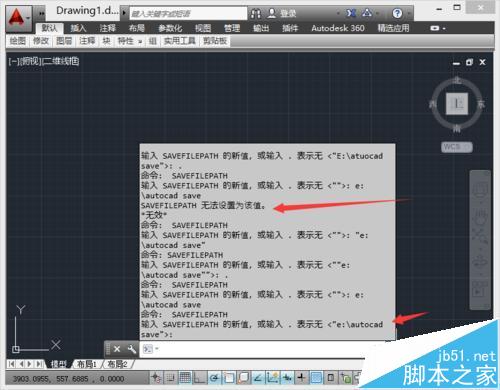Open command line customize wrench icon

[132, 349]
